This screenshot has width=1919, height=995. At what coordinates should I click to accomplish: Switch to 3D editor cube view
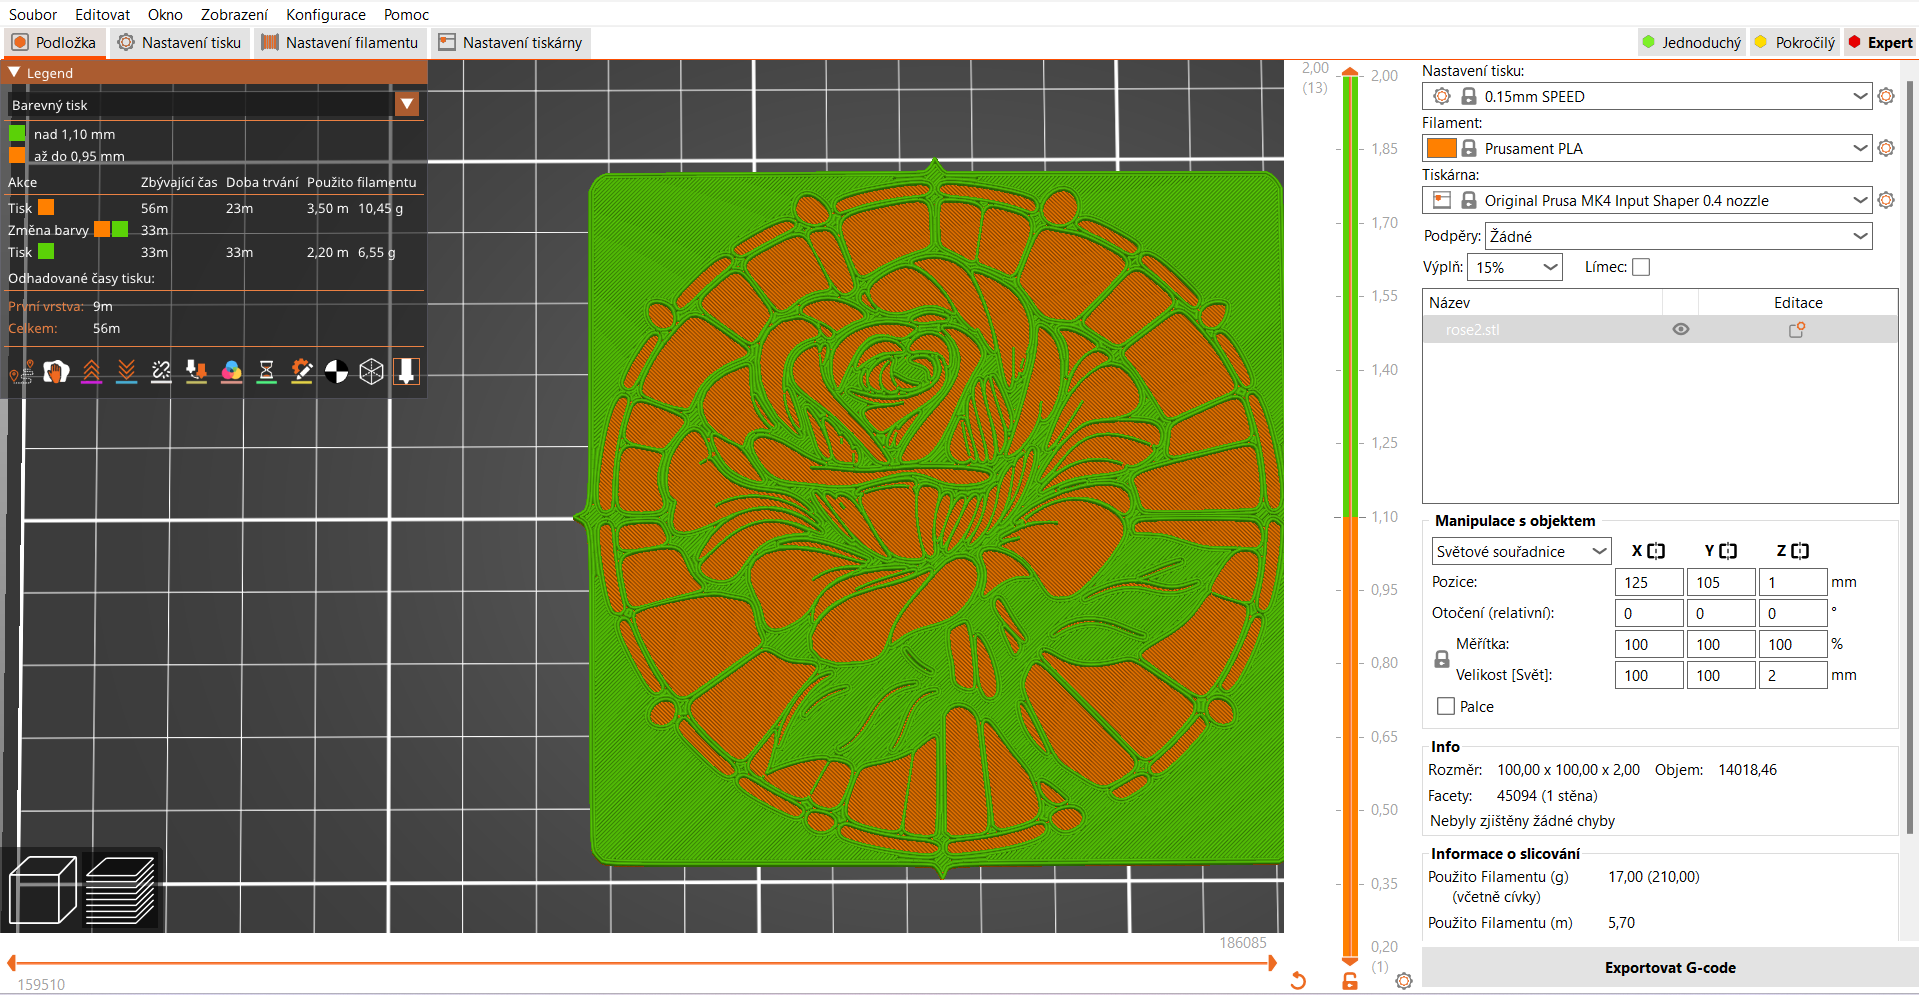(43, 890)
